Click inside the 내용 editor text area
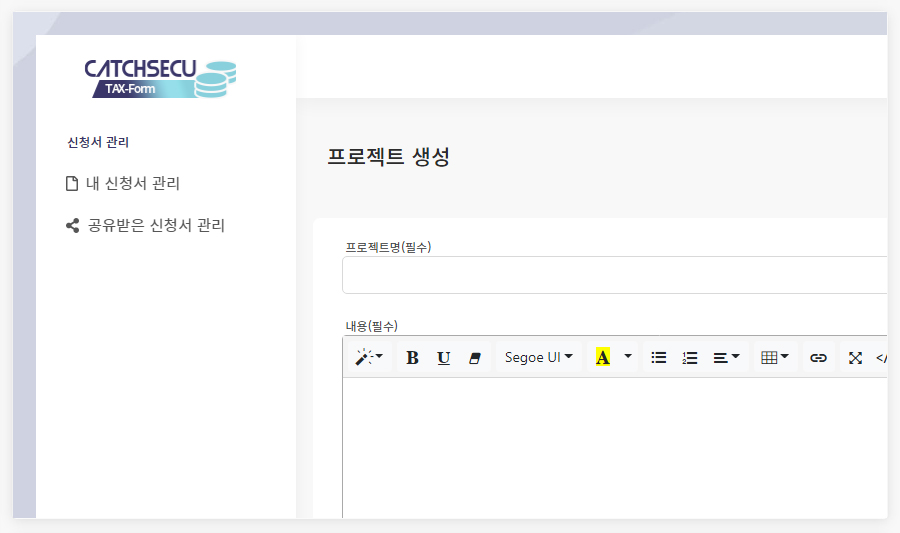900x533 pixels. pyautogui.click(x=615, y=448)
